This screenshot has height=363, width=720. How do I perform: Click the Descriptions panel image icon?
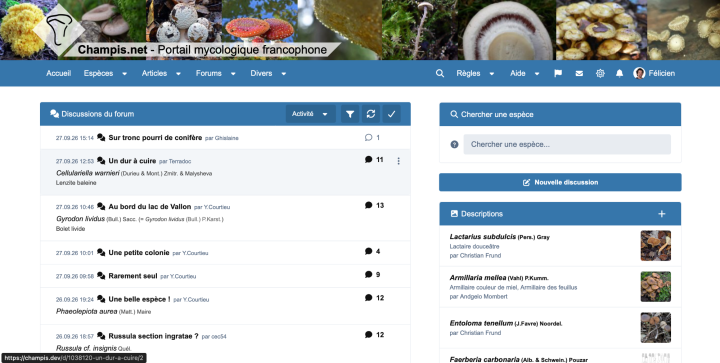tap(454, 214)
